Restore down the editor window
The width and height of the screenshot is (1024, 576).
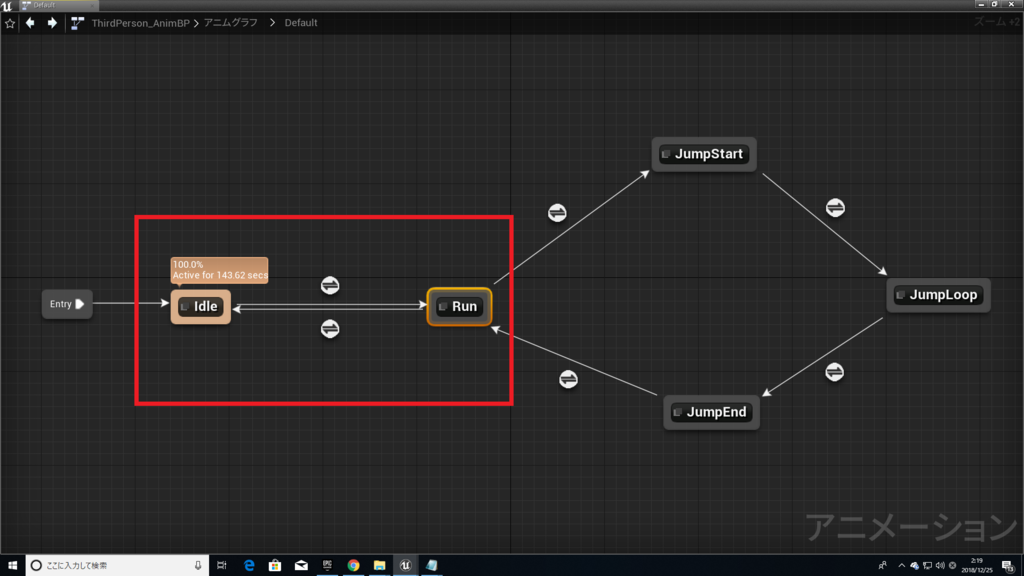[x=995, y=5]
